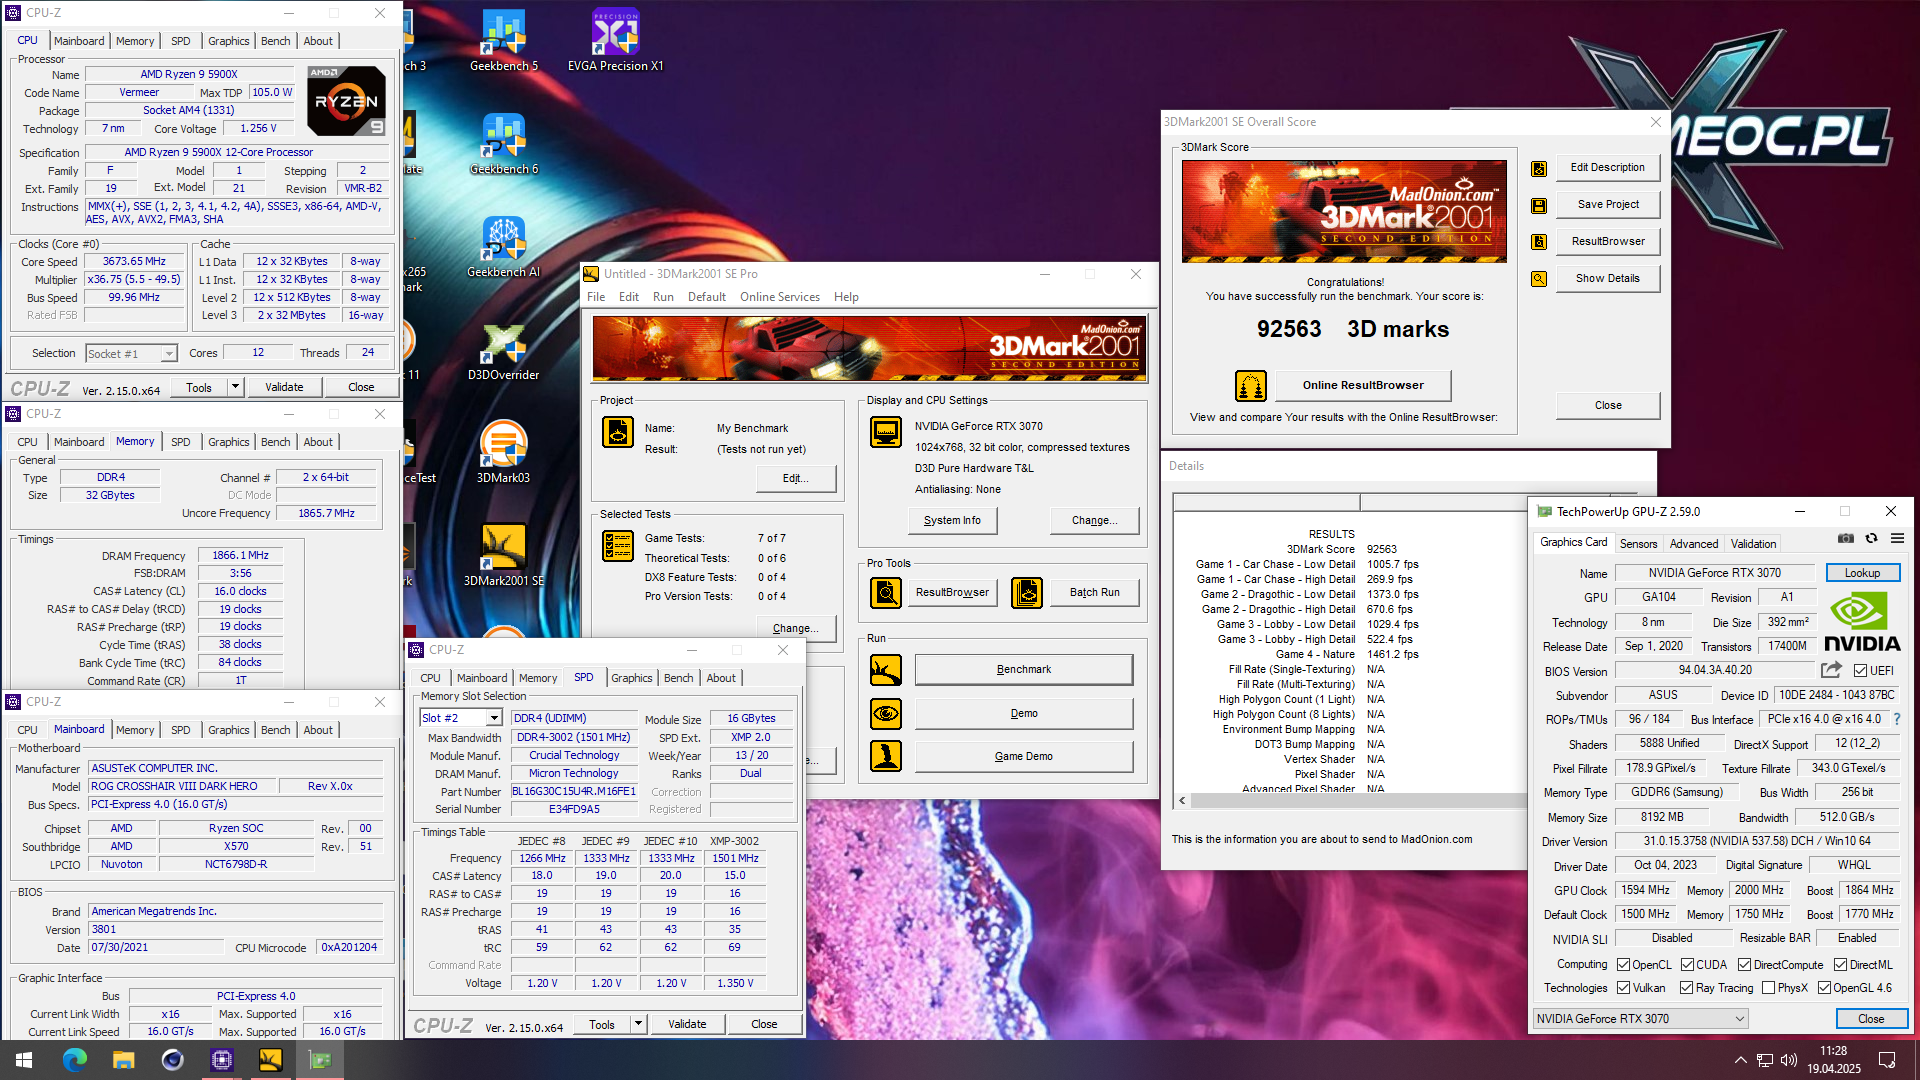Click 3DMark2001 banner image in score window
The image size is (1920, 1080).
1344,211
